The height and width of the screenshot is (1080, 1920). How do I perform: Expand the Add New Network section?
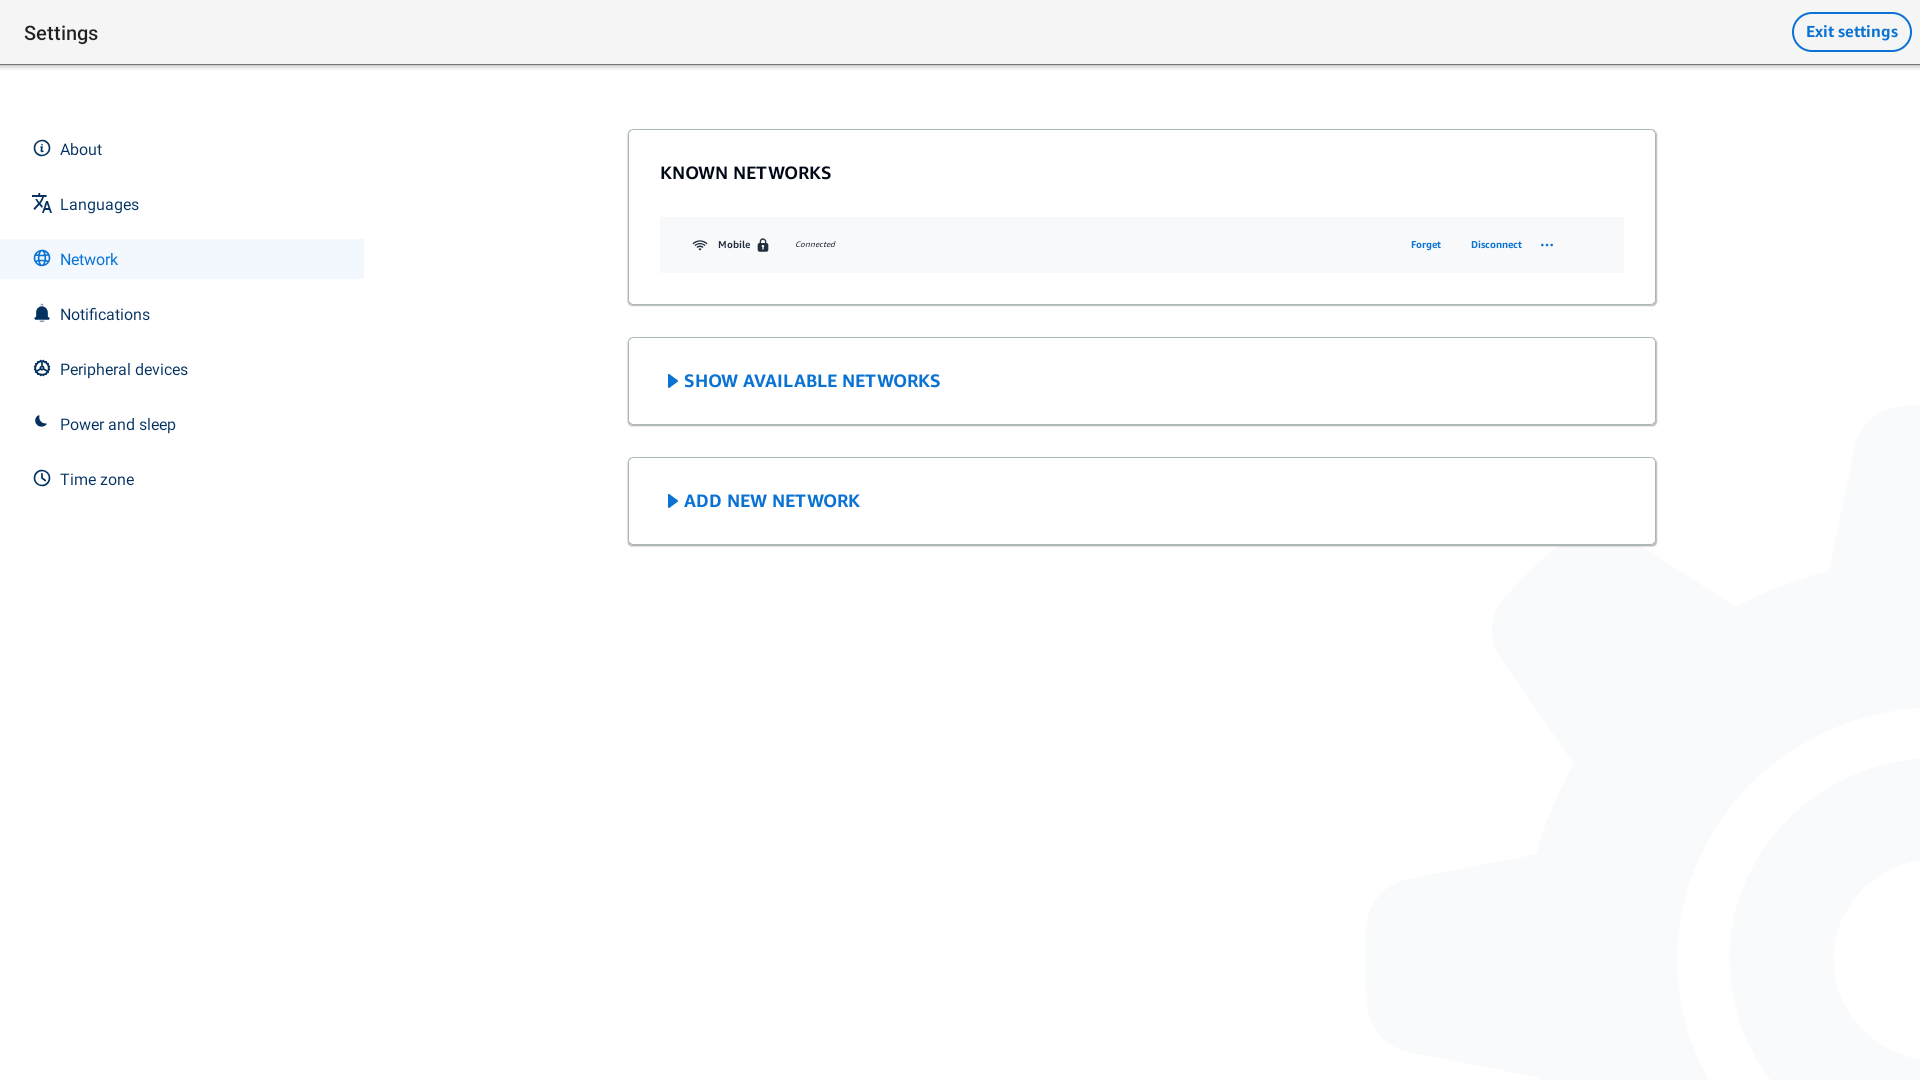764,501
